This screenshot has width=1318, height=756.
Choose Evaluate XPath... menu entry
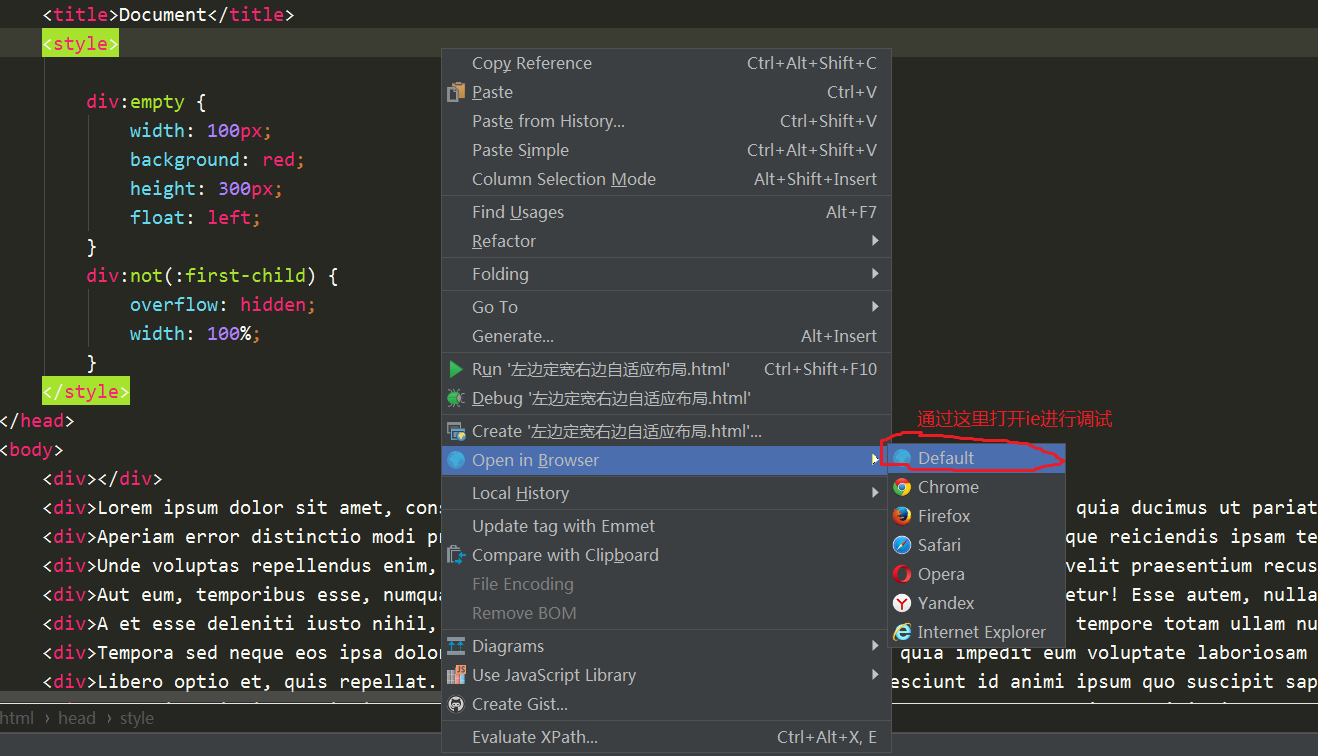click(x=666, y=737)
